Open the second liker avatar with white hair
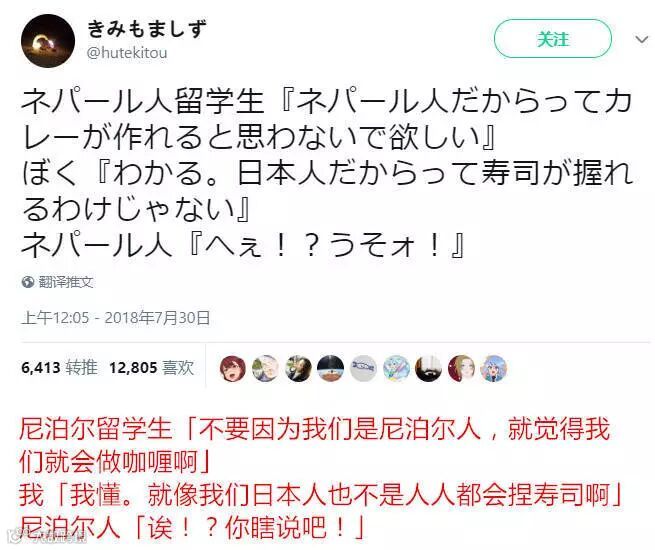The image size is (655, 550). point(265,369)
